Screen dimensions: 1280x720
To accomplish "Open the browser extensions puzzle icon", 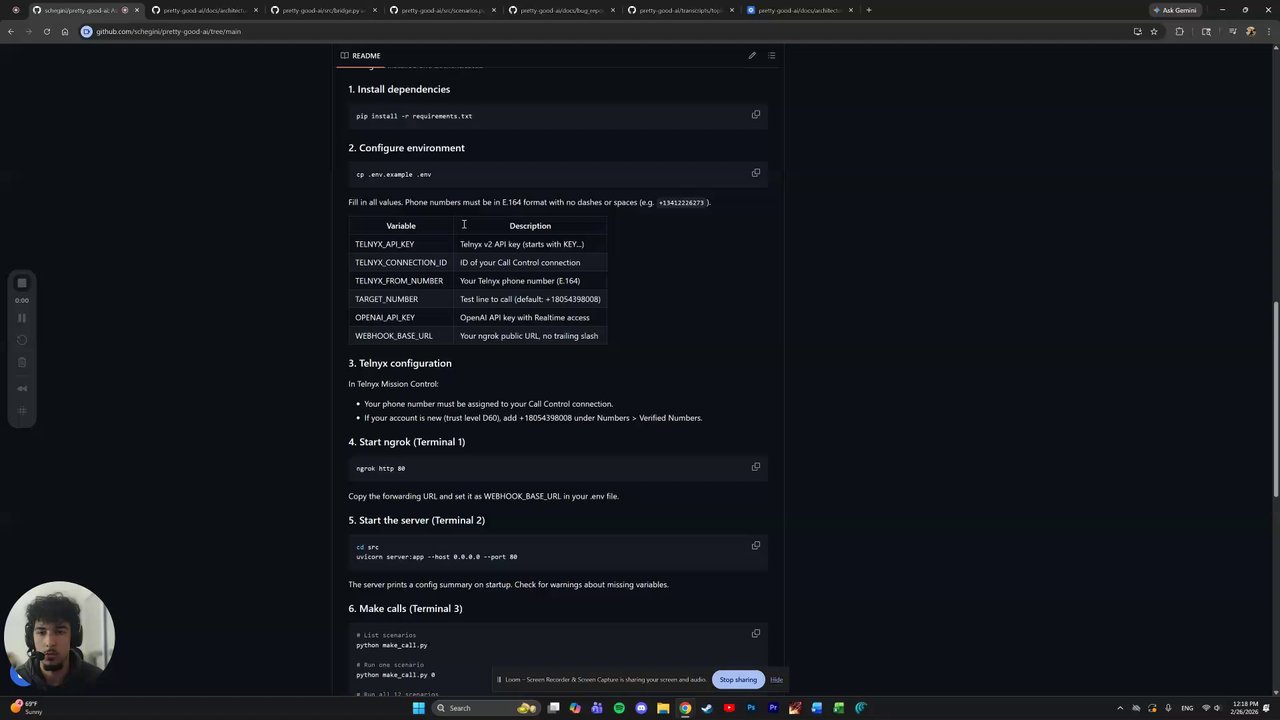I will pyautogui.click(x=1179, y=31).
